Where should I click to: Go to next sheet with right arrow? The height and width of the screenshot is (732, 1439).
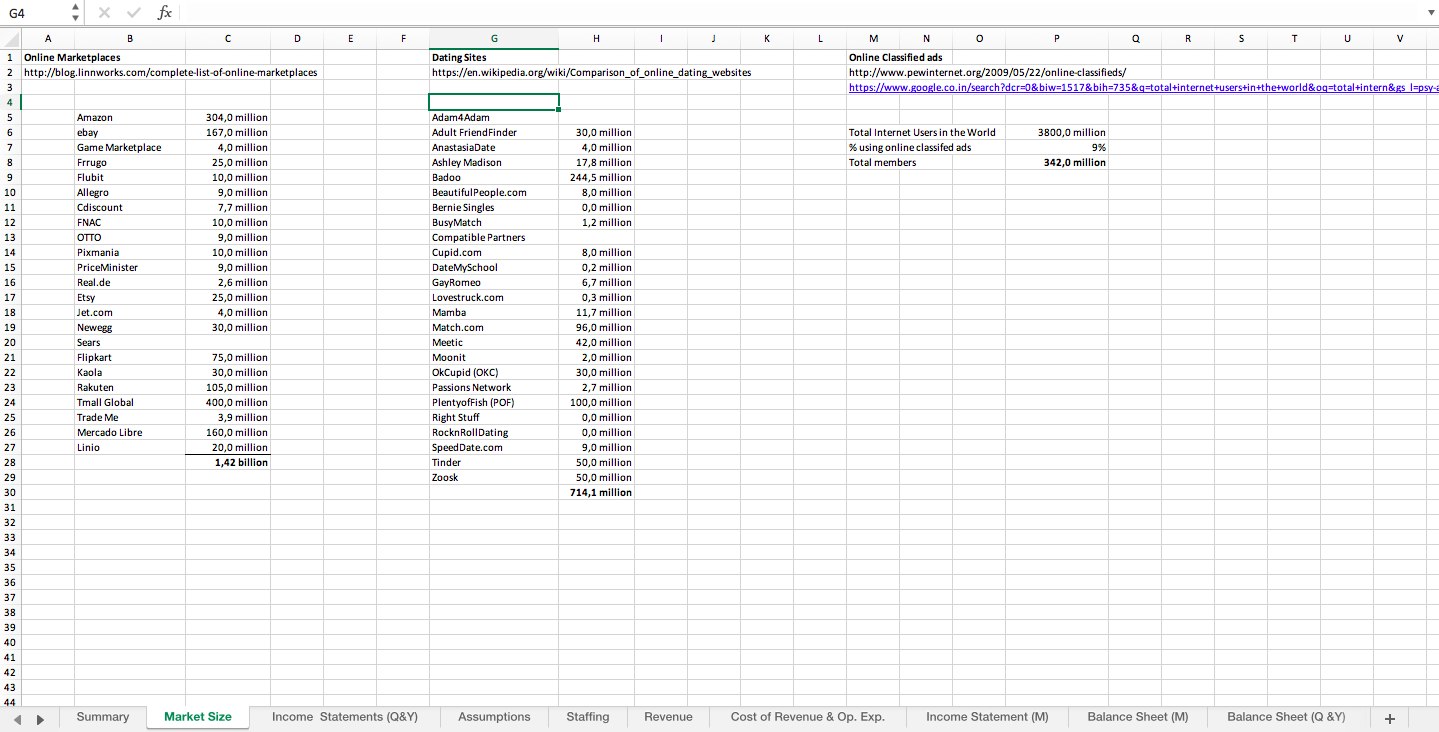click(x=41, y=718)
